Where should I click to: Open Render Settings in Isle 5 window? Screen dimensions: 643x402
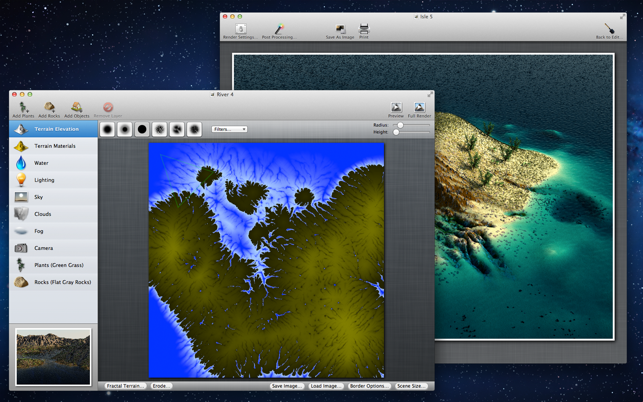point(240,31)
